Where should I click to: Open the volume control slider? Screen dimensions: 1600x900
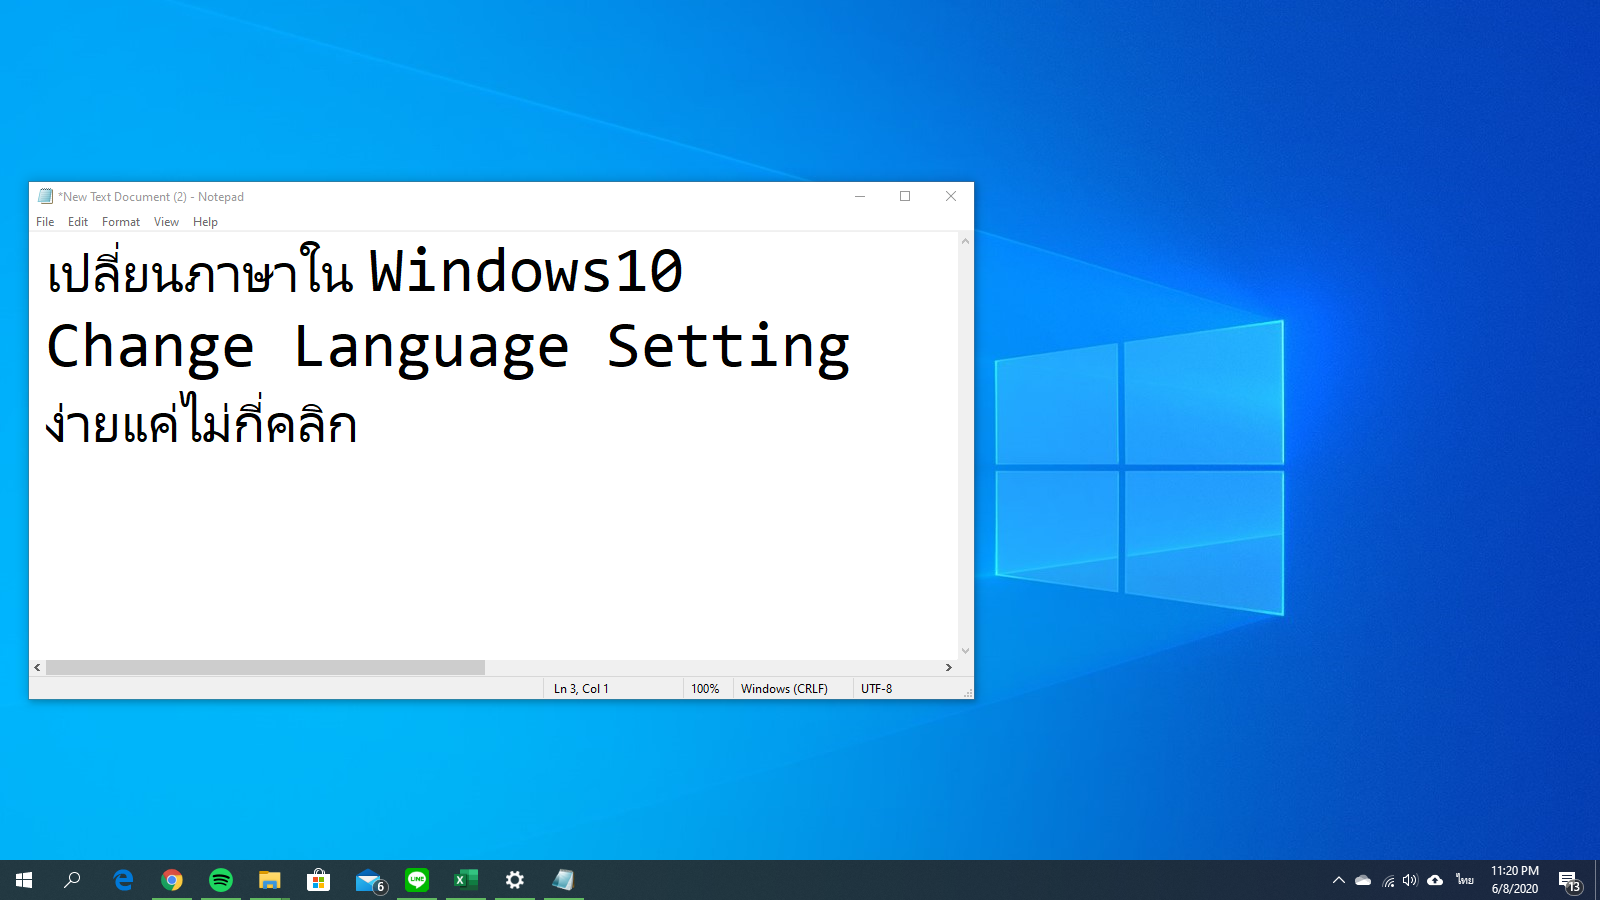[1410, 880]
